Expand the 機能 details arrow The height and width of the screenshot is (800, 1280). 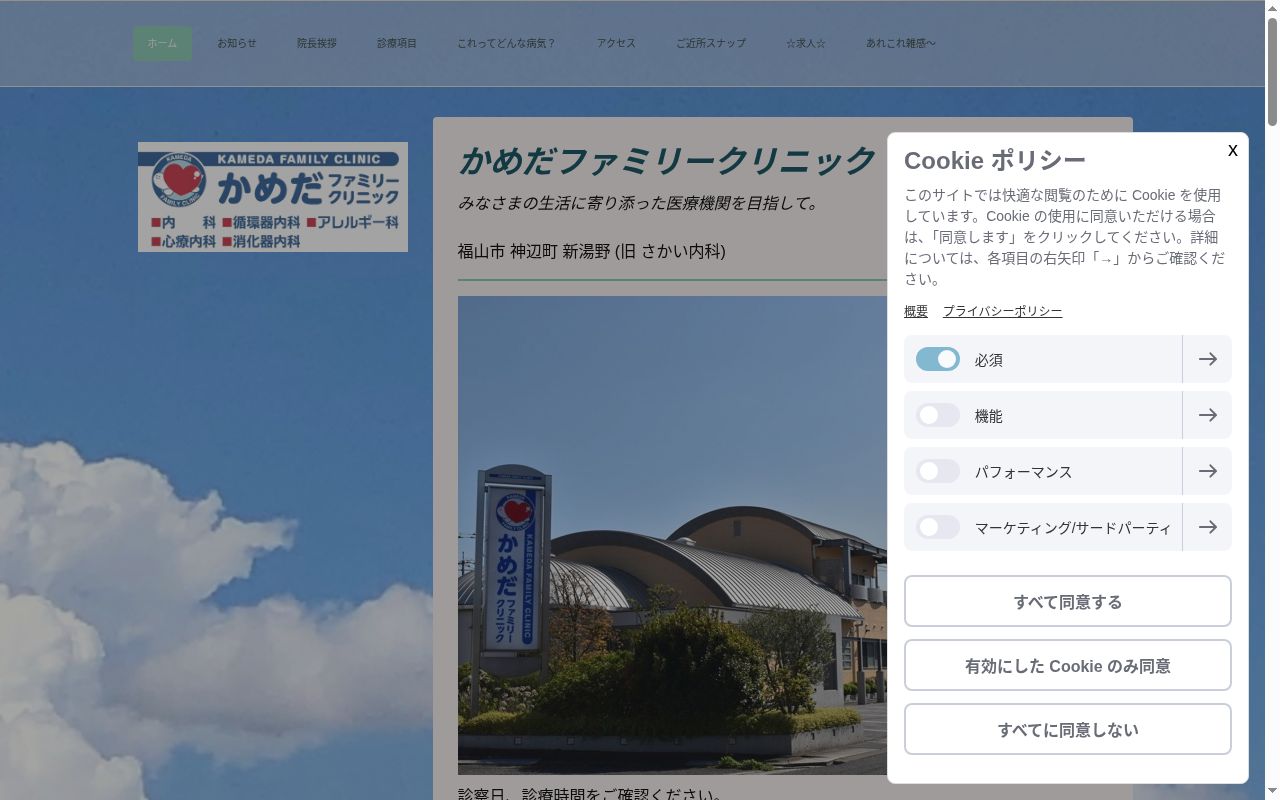[x=1207, y=415]
